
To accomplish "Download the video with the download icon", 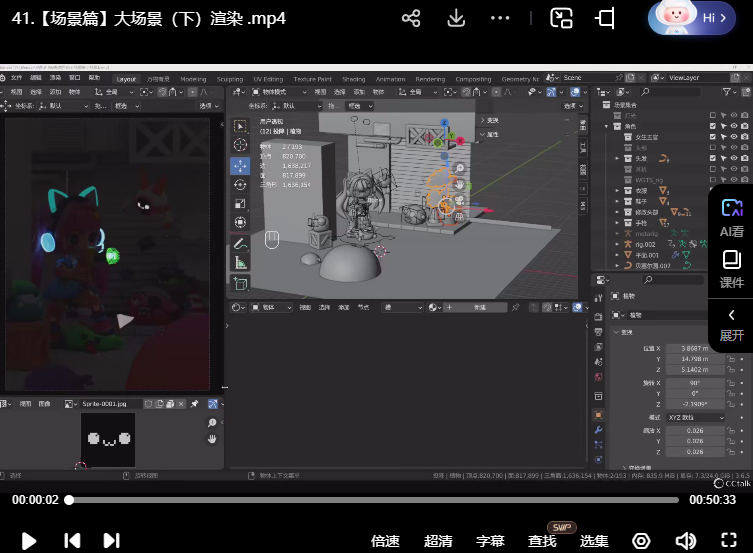I will [456, 18].
